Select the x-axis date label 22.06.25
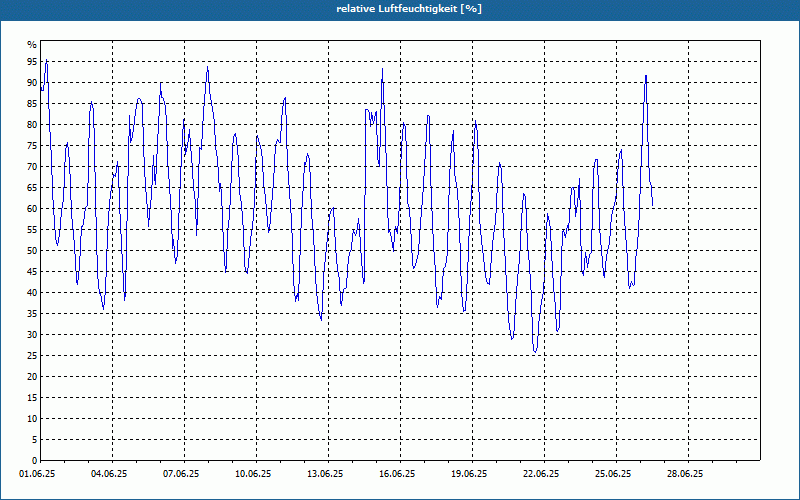 click(541, 474)
